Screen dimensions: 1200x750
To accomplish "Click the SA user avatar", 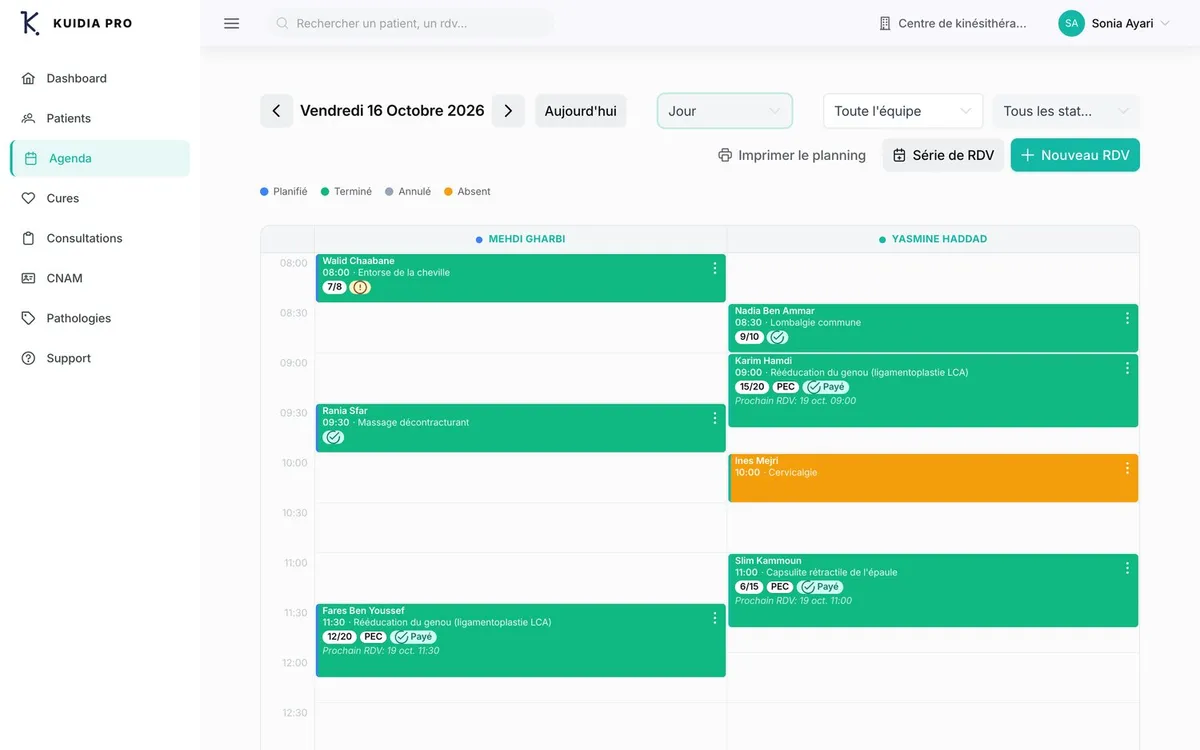I will tap(1071, 23).
